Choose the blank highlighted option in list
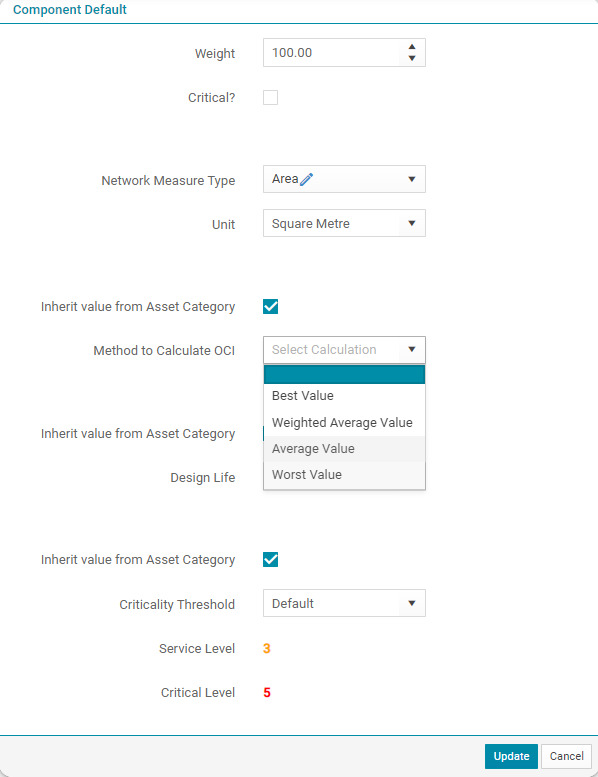This screenshot has width=598, height=777. 344,375
